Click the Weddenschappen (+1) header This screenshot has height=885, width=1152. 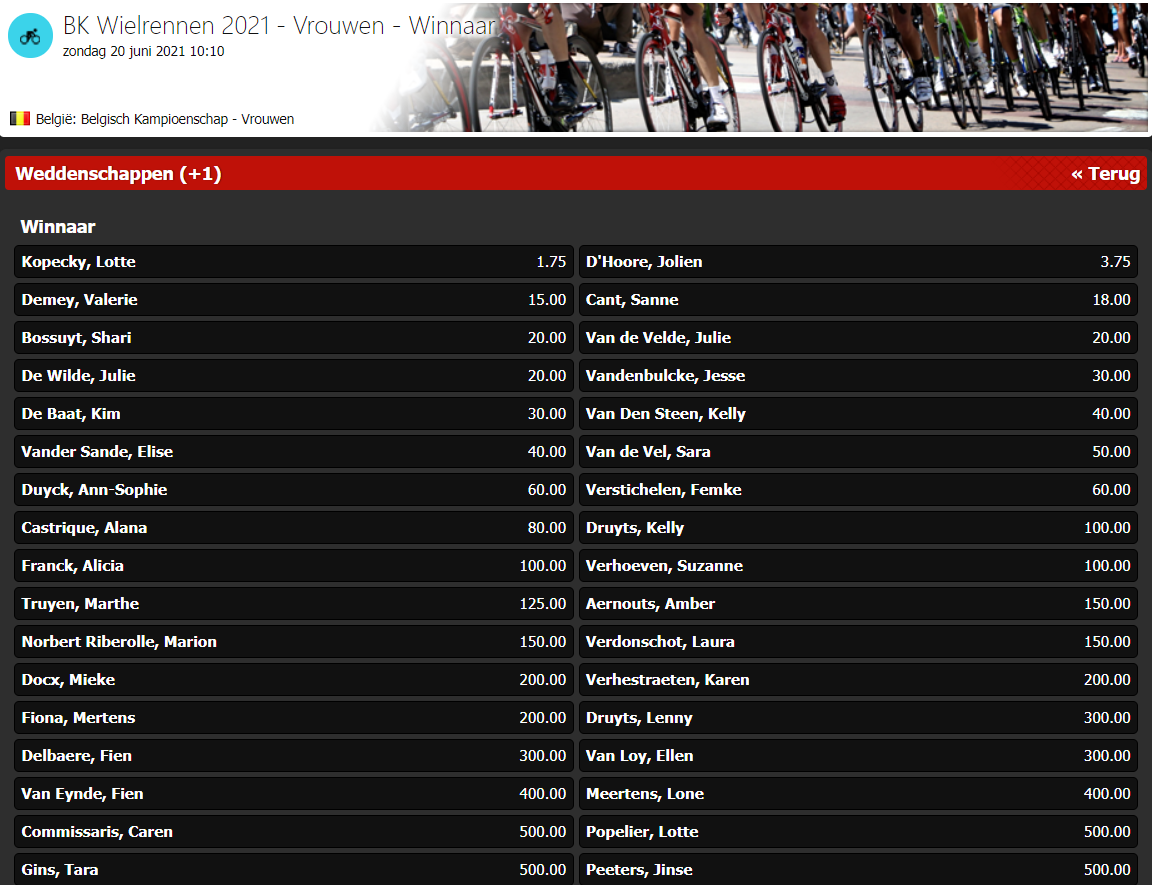(118, 174)
